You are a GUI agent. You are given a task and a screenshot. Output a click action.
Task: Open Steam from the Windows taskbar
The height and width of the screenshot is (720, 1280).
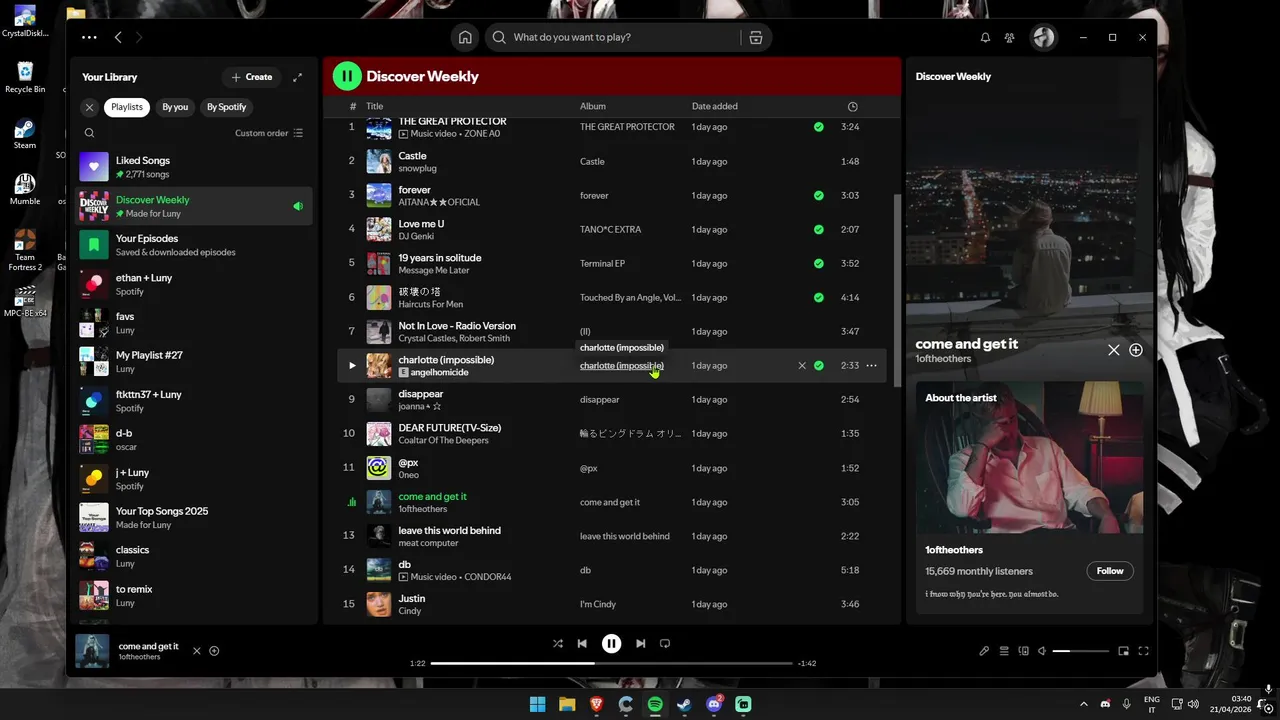point(684,704)
